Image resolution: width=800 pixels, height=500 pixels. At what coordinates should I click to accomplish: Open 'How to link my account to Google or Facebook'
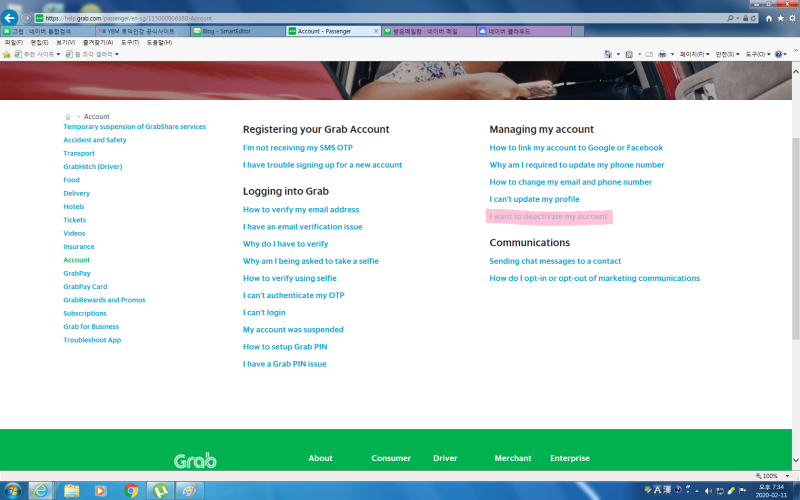576,148
